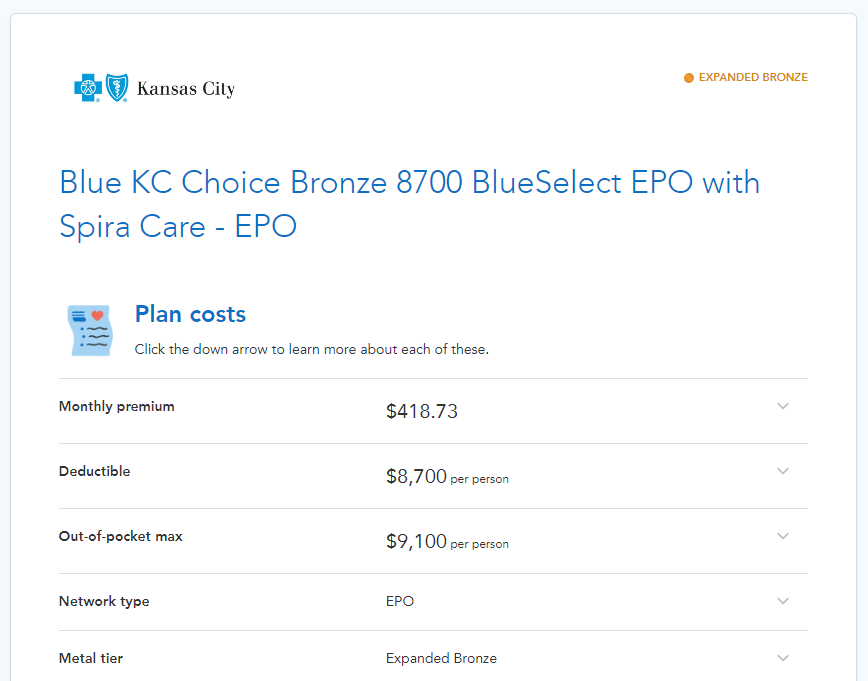Viewport: 868px width, 681px height.
Task: Click the $418.73 premium amount
Action: pyautogui.click(x=422, y=411)
